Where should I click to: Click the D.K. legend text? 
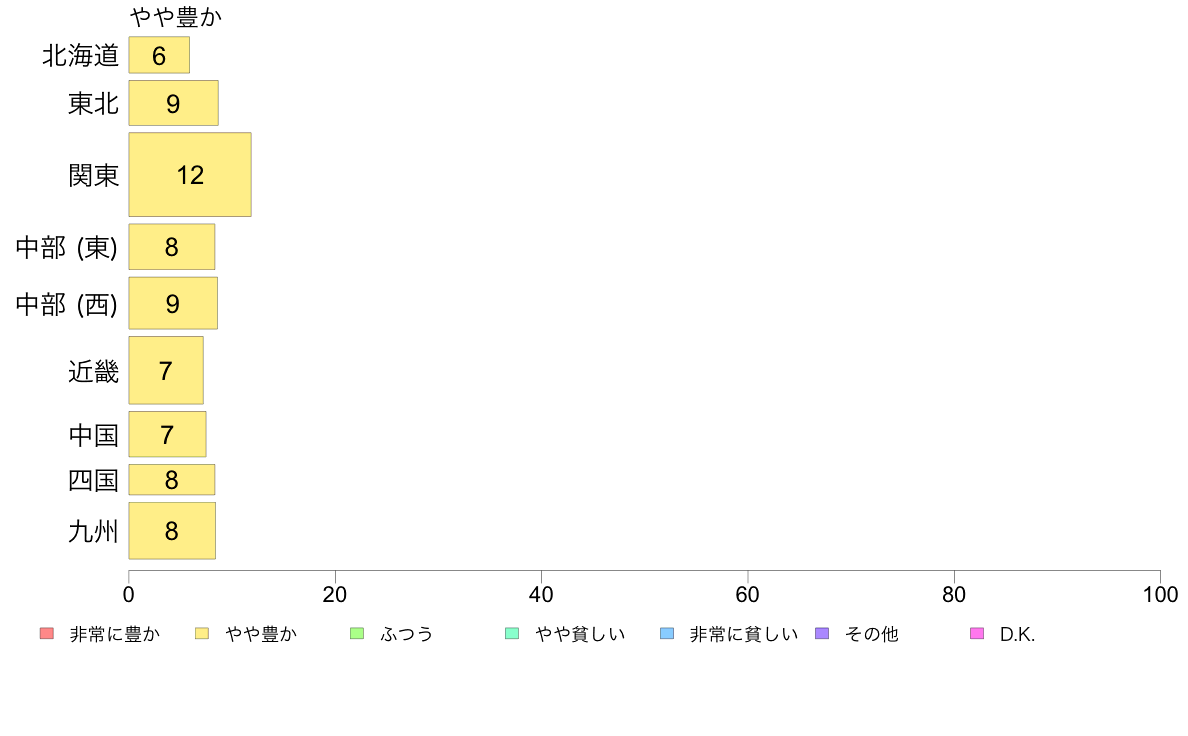click(1018, 634)
